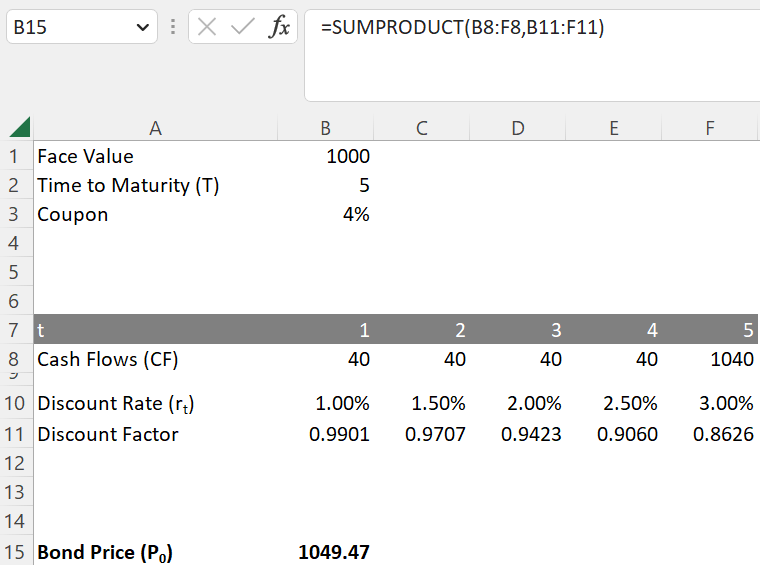This screenshot has height=565, width=760.
Task: Click into the SUMPRODUCT formula text
Action: pos(462,28)
